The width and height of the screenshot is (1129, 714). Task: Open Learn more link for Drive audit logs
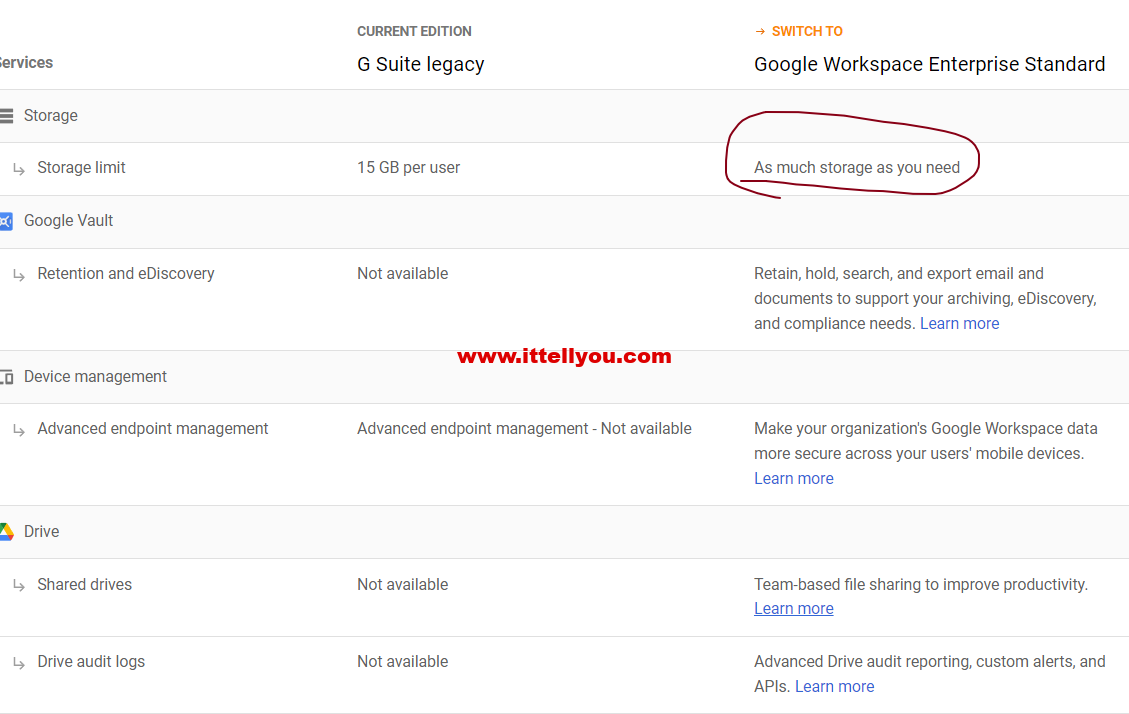(835, 687)
